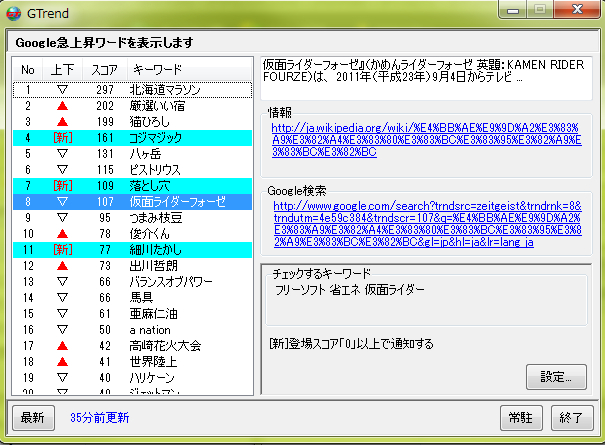Click the [新] marker for 細川たかし

point(62,249)
